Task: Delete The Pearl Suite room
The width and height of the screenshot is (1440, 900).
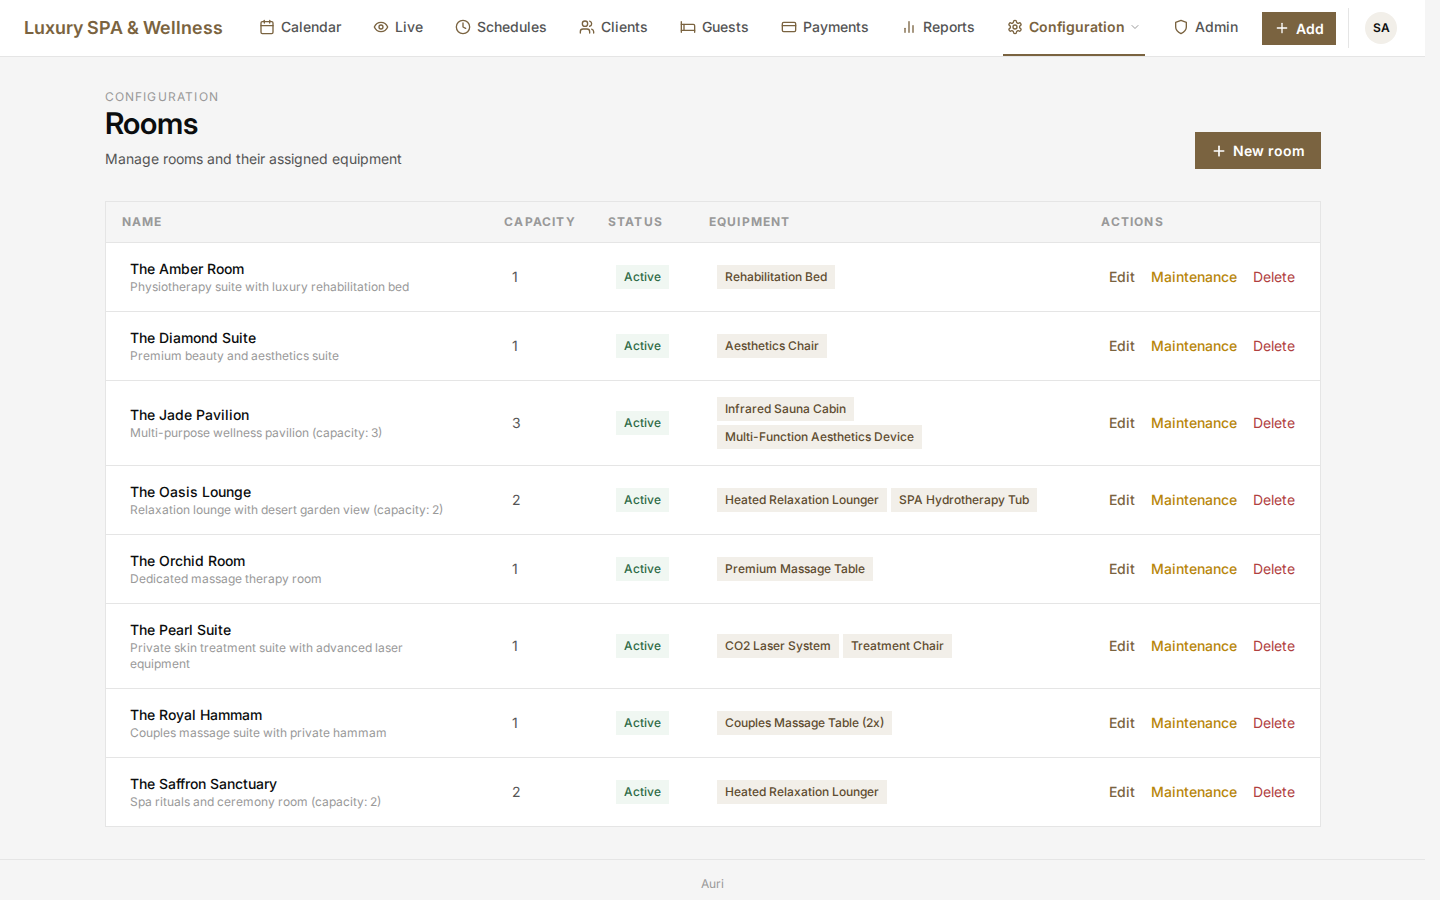Action: pyautogui.click(x=1273, y=646)
